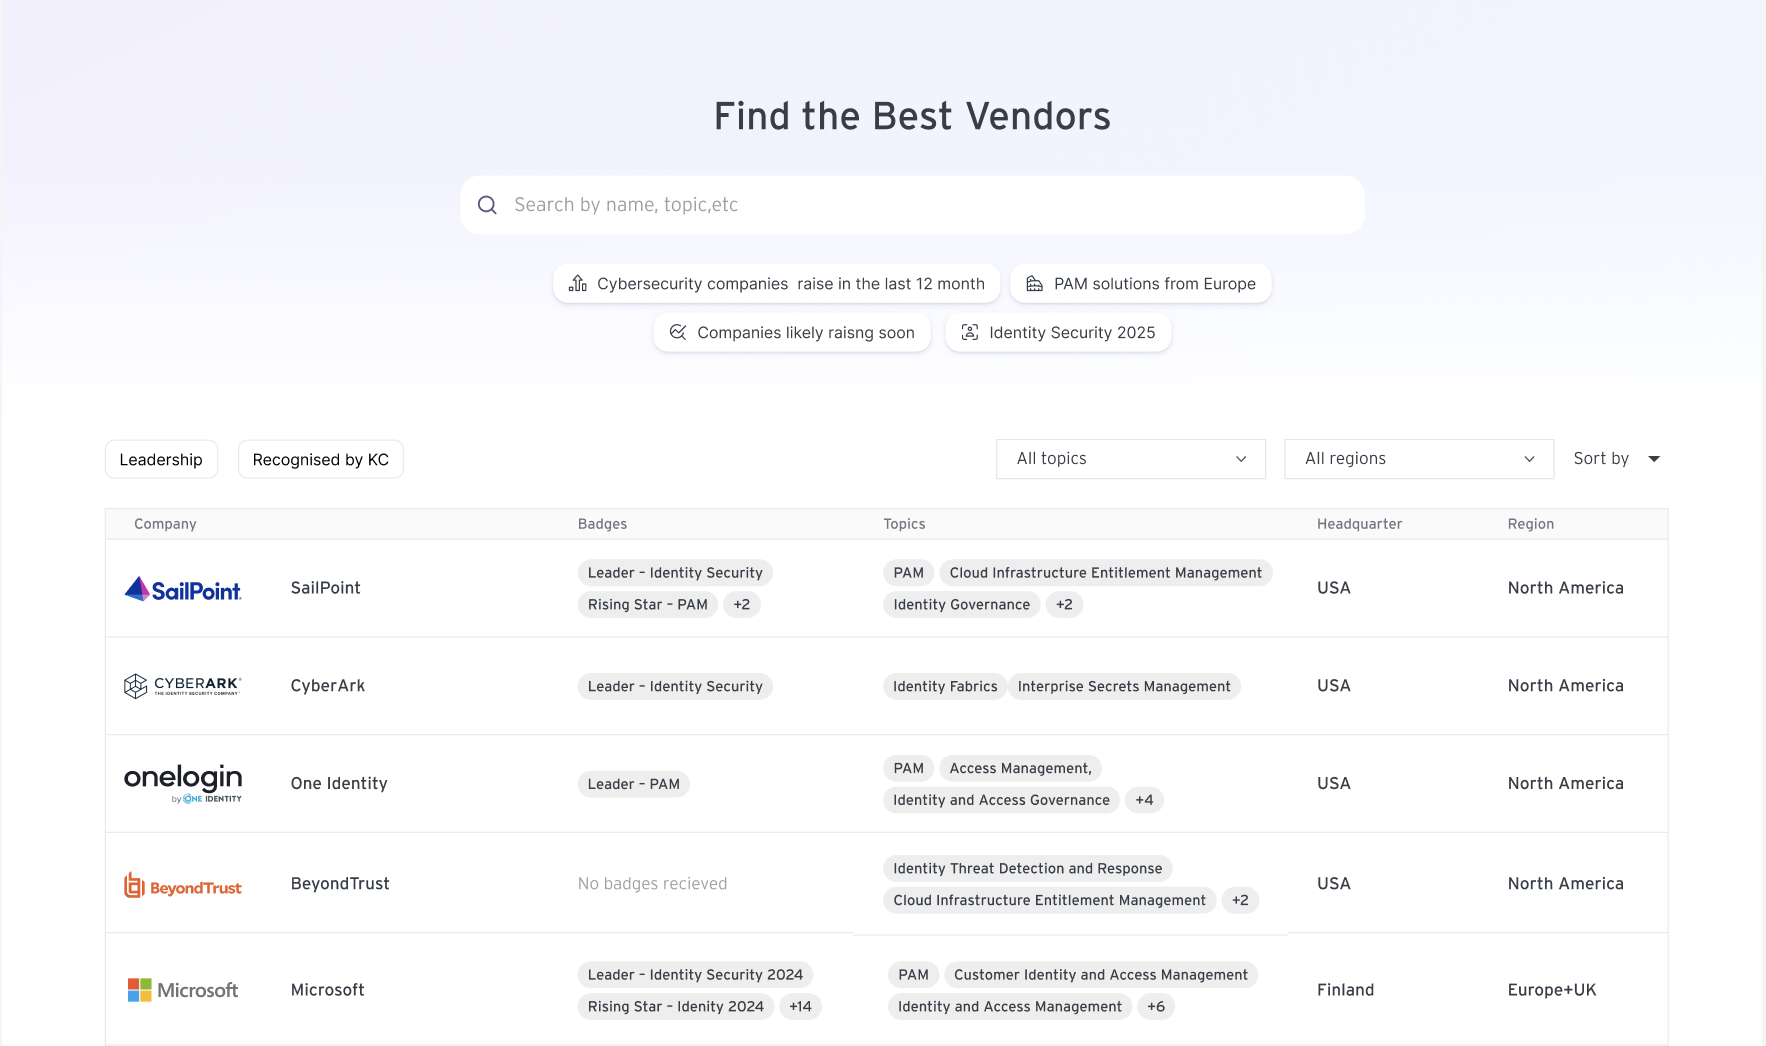Open the Microsoft company name
Viewport: 1766px width, 1046px height.
(x=328, y=990)
